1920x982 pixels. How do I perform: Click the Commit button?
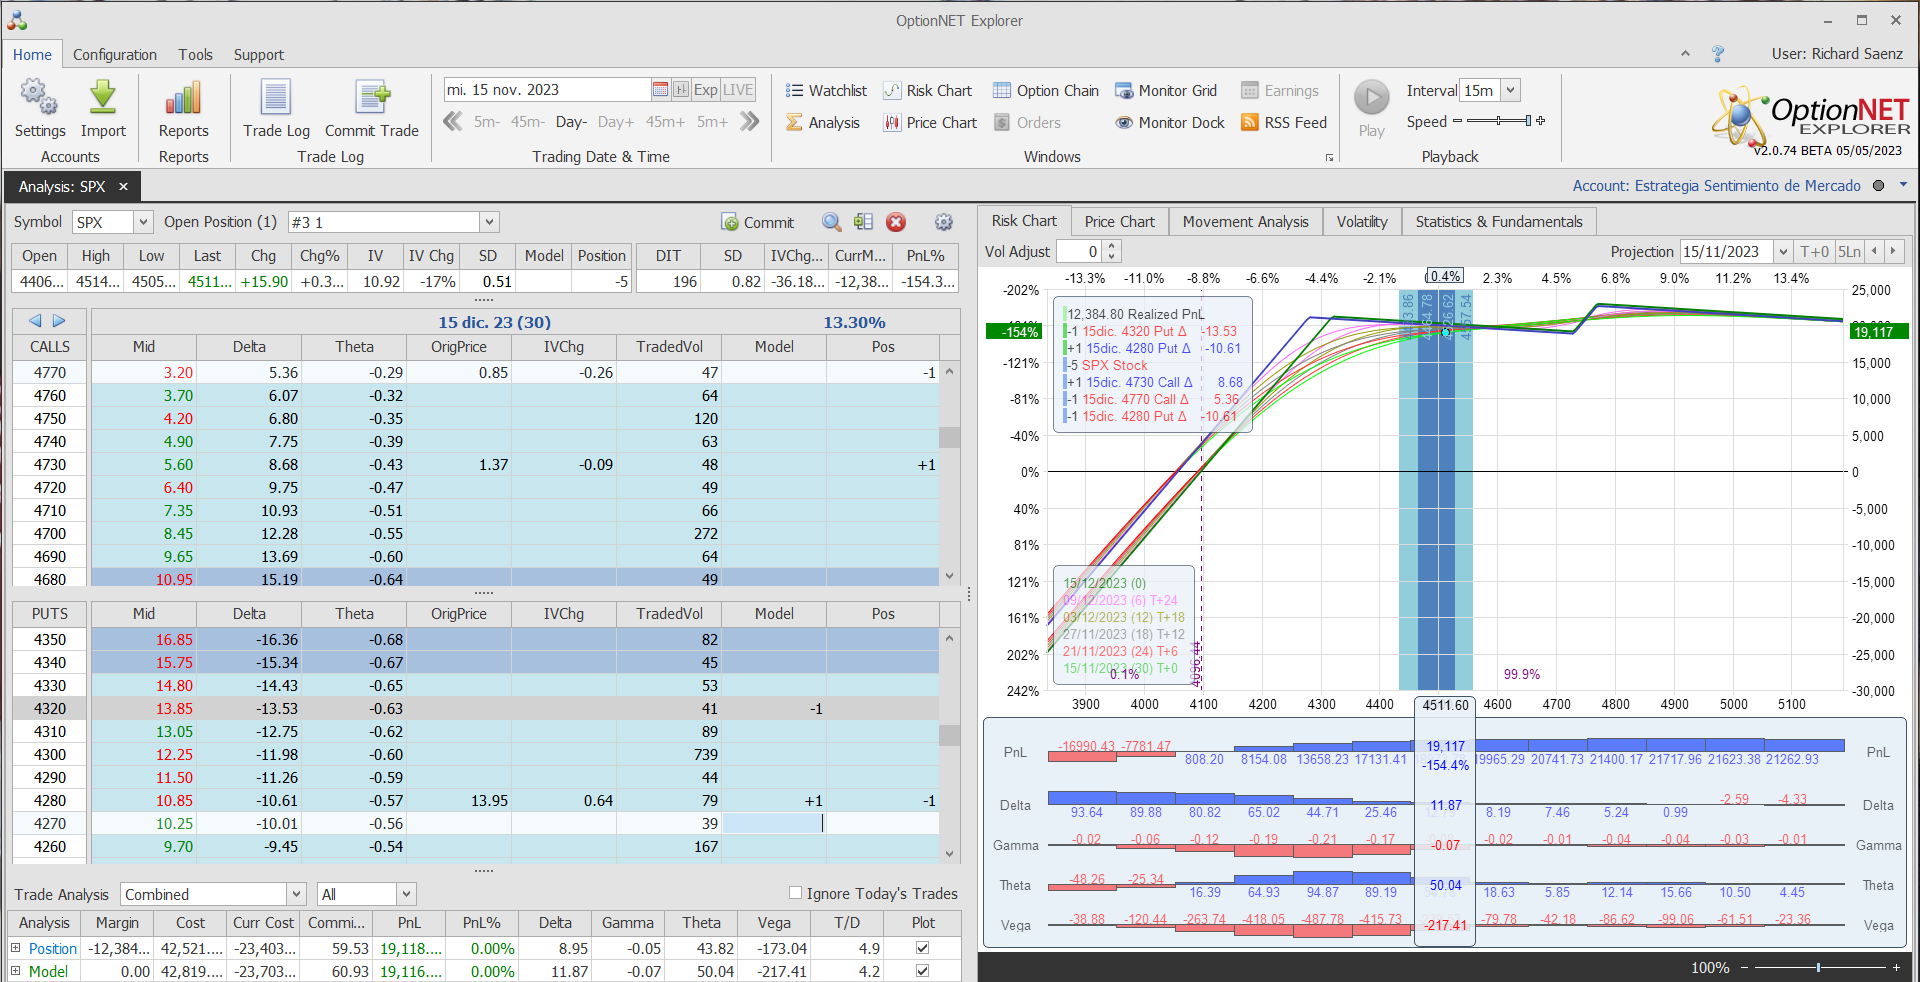point(757,222)
